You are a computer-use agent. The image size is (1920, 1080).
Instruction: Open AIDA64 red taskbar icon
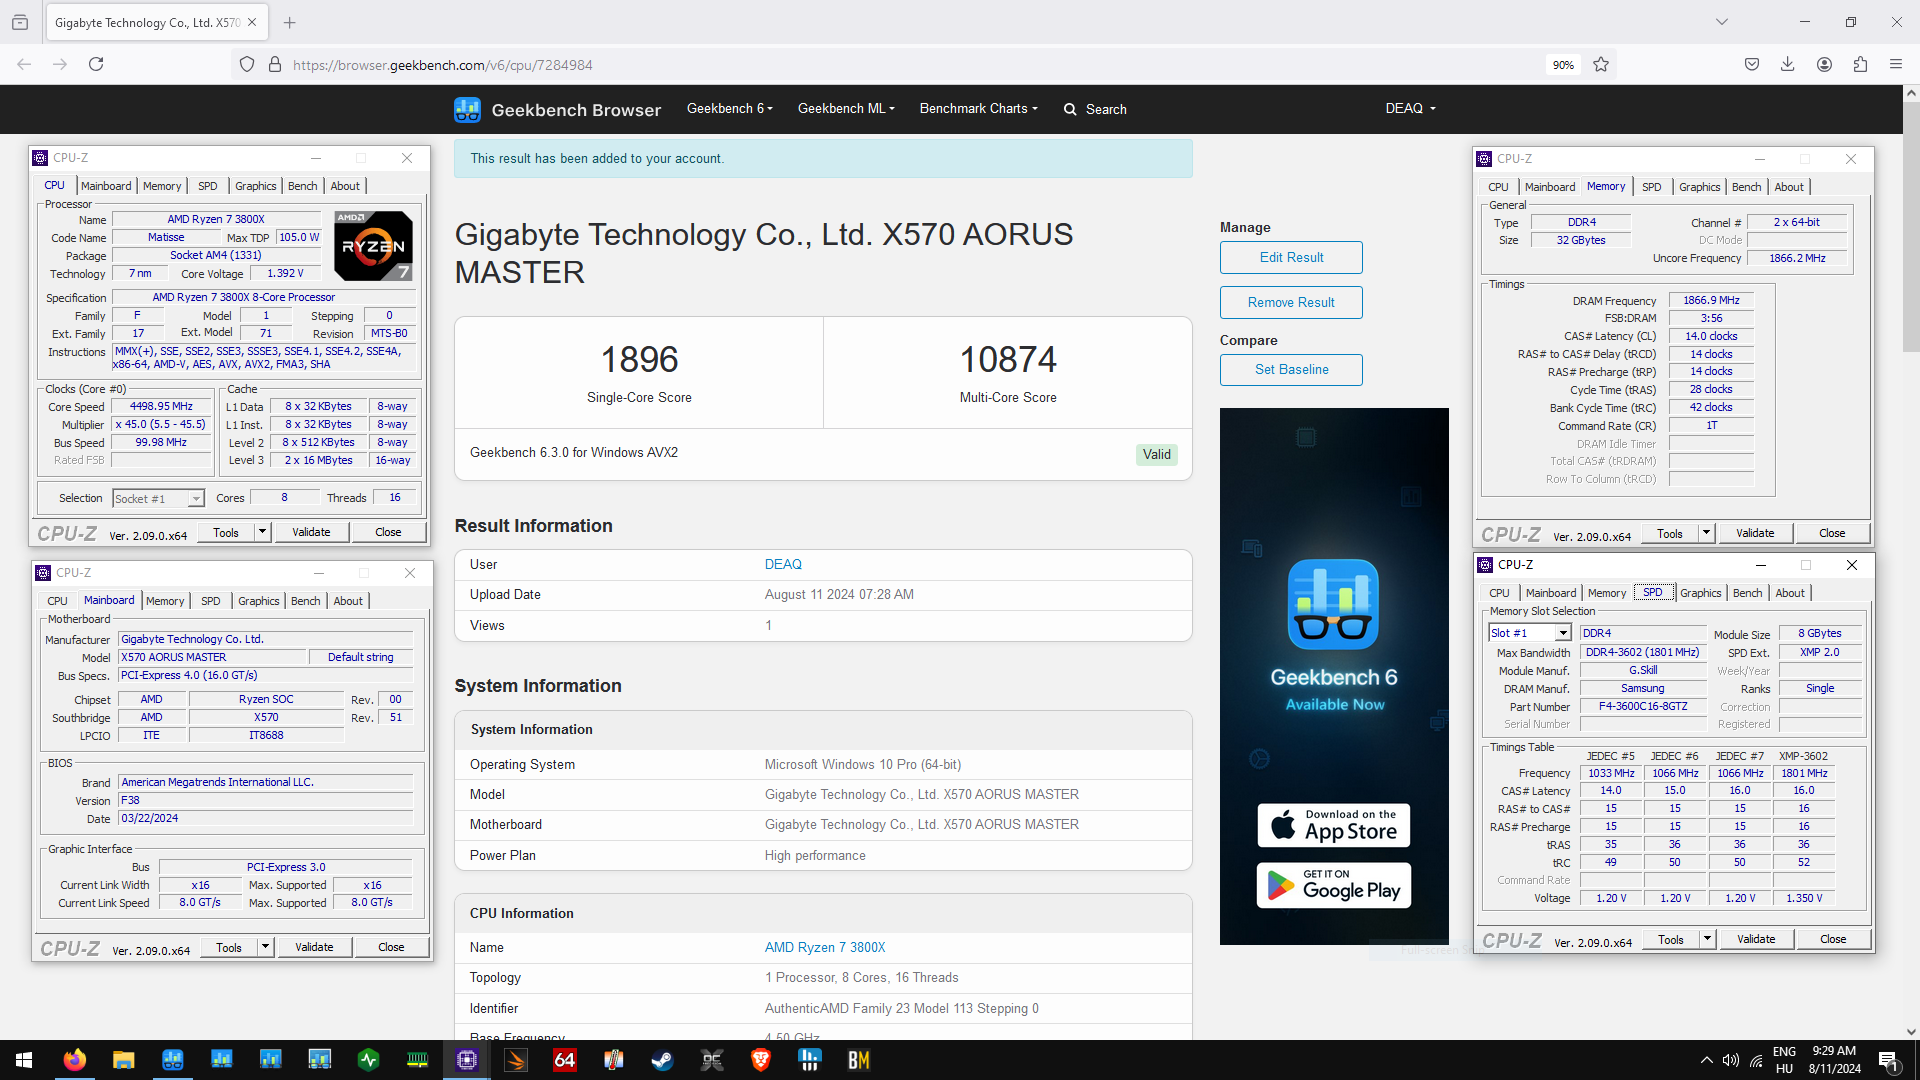(x=565, y=1060)
